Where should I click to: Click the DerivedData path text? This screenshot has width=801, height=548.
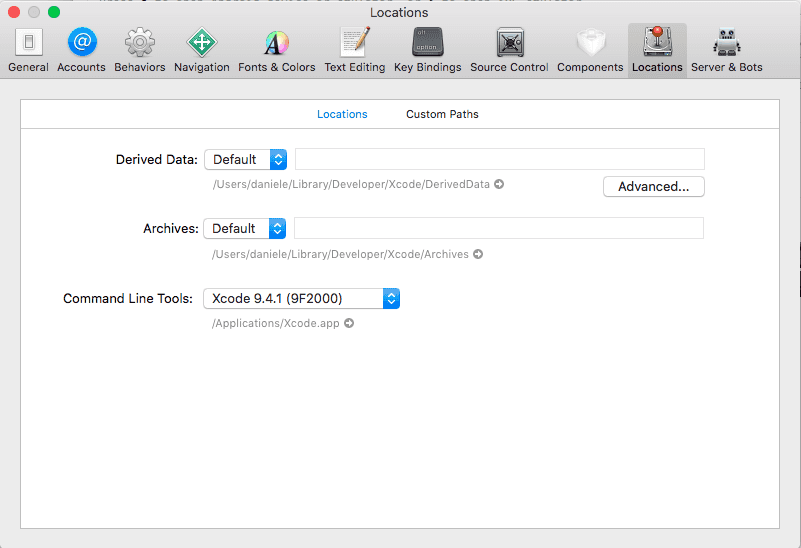(351, 184)
